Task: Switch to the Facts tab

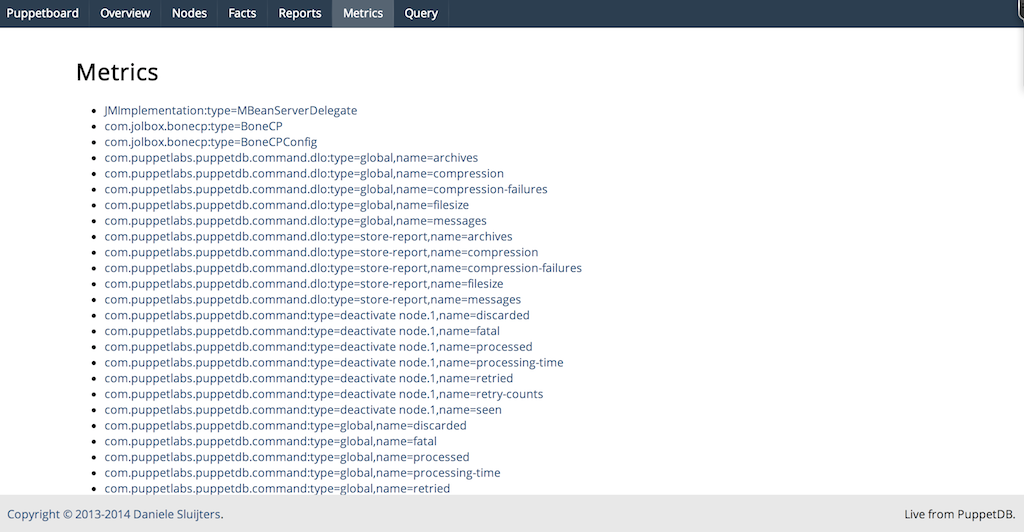Action: (242, 13)
